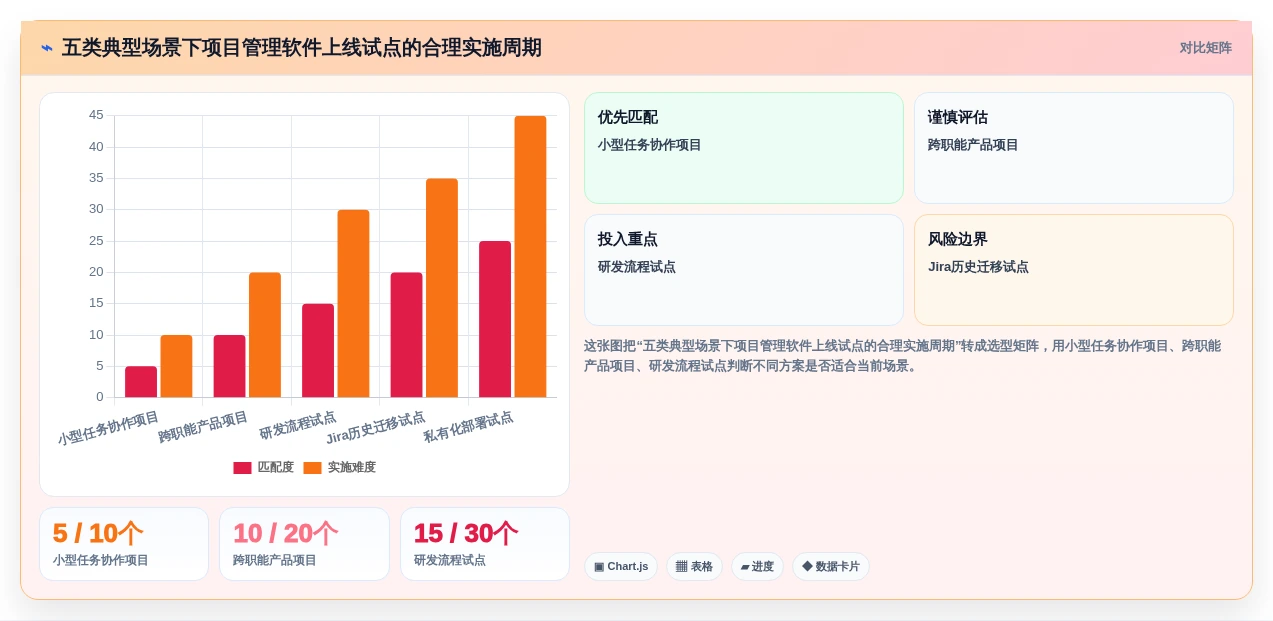1273x621 pixels.
Task: Click the lightning icon beside the title
Action: (47, 48)
